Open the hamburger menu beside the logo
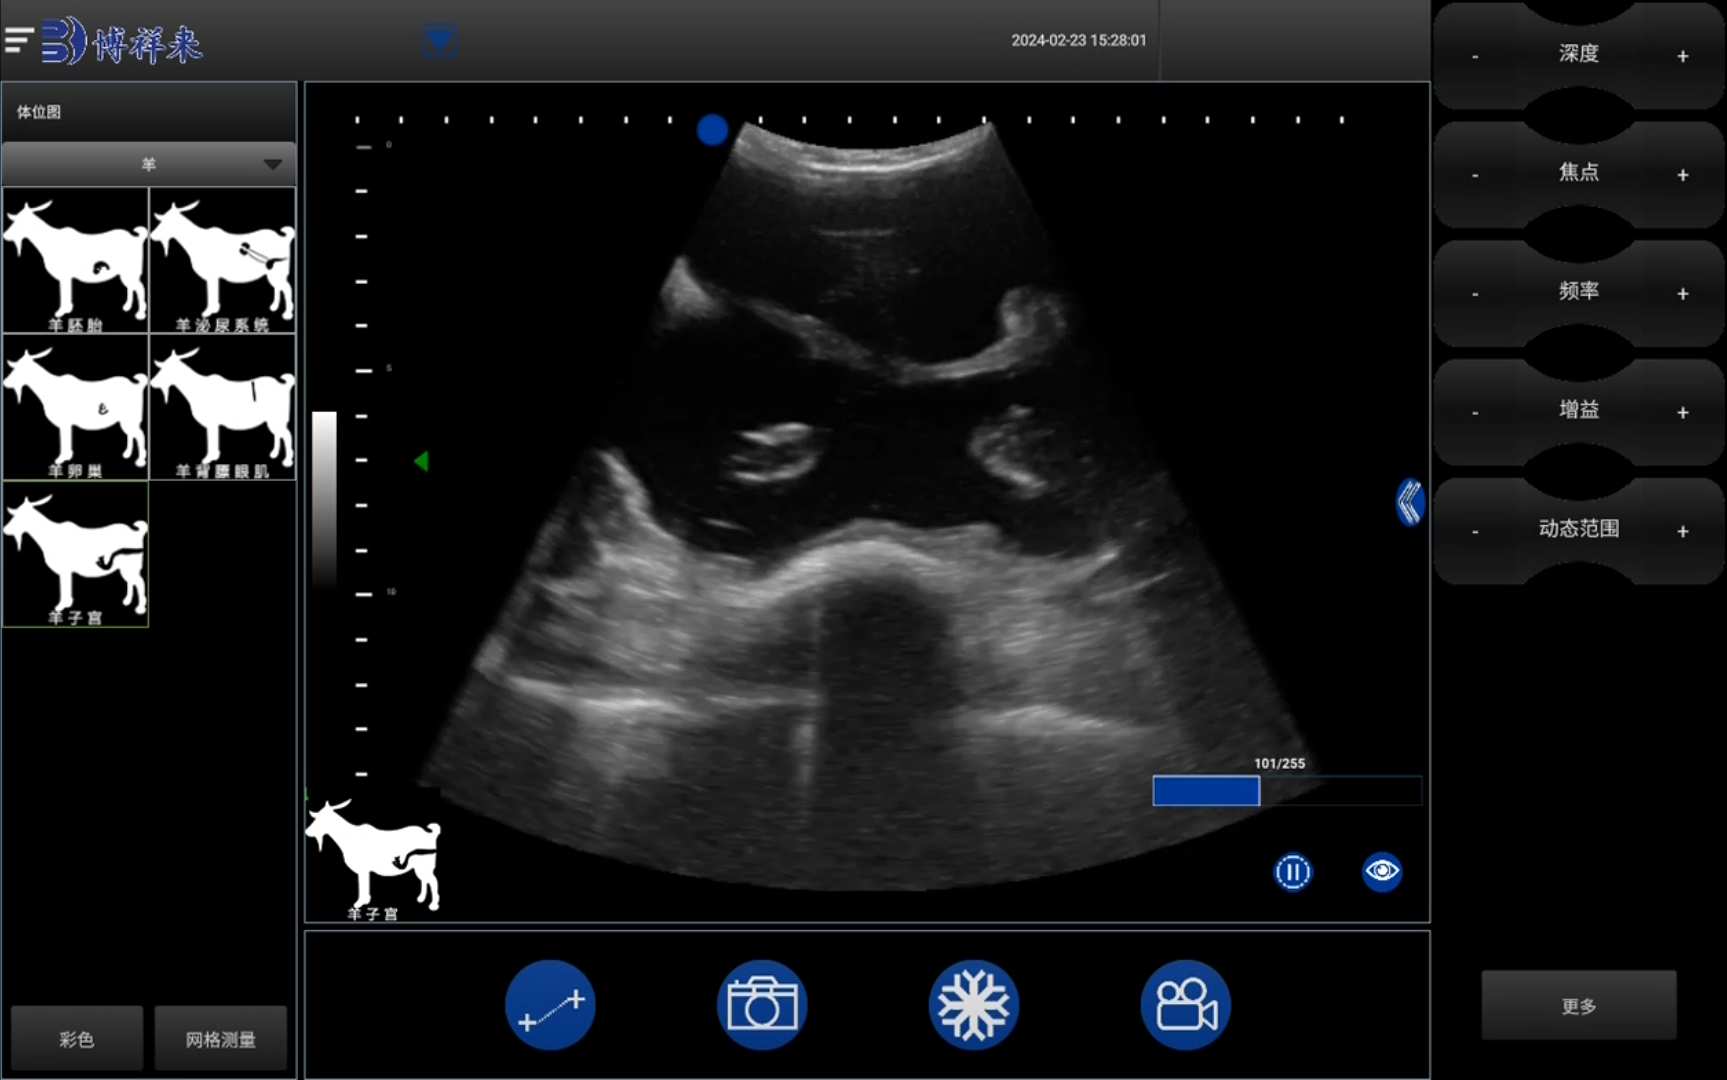1727x1080 pixels. (19, 40)
